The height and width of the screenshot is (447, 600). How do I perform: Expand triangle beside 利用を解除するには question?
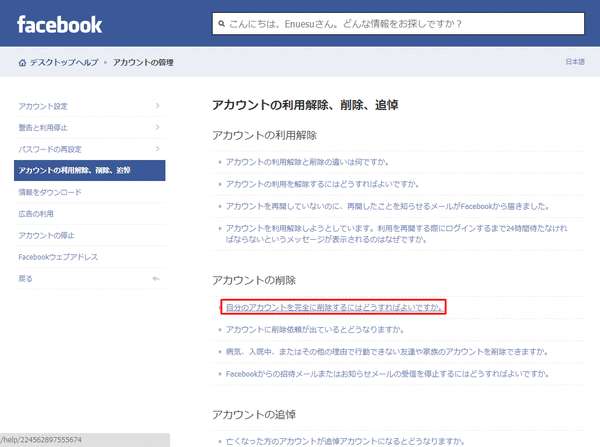click(220, 184)
